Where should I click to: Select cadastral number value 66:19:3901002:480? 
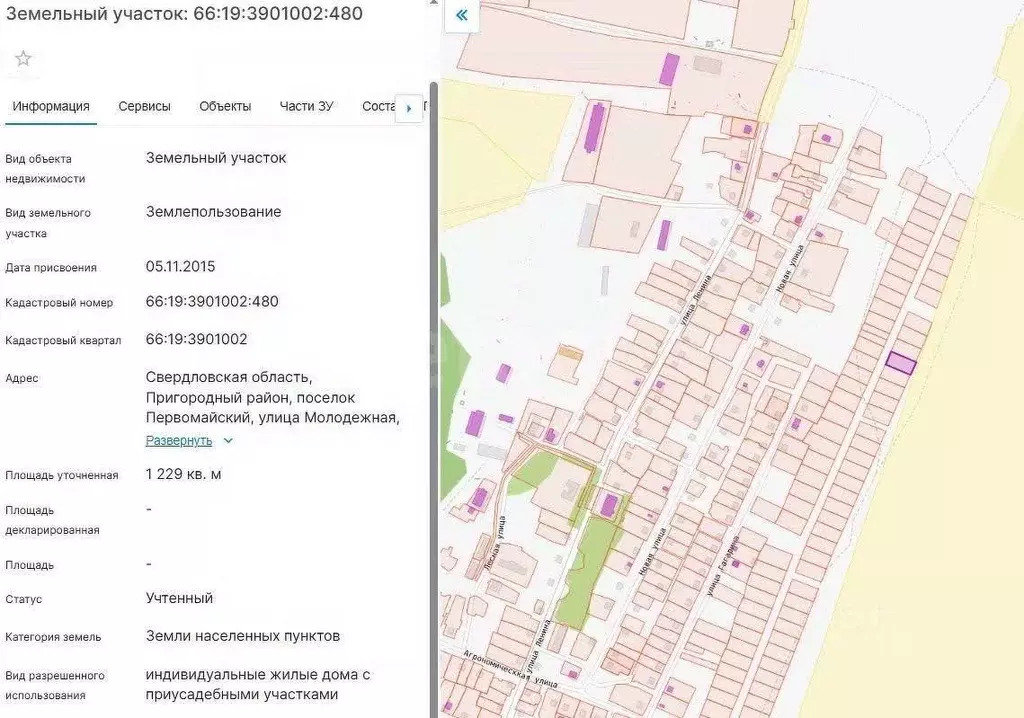point(212,302)
